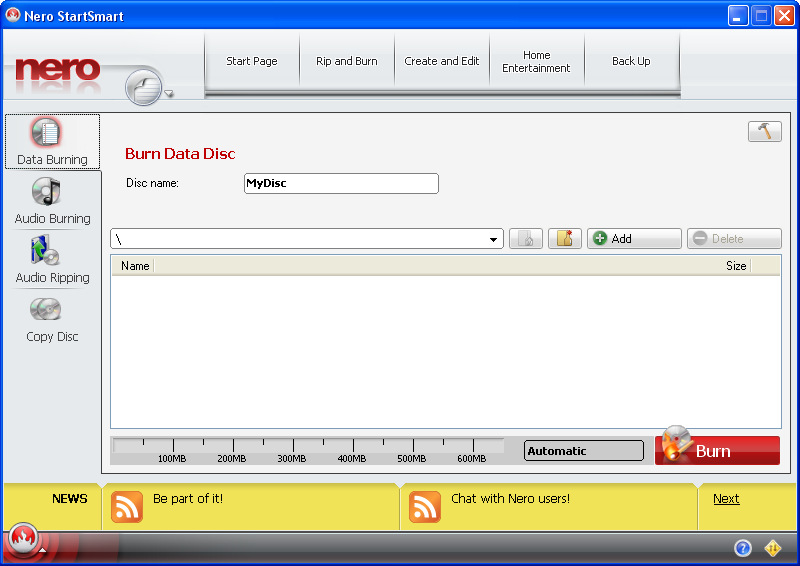
Task: Open the application launcher dropdown beside Nero logo
Action: [148, 90]
